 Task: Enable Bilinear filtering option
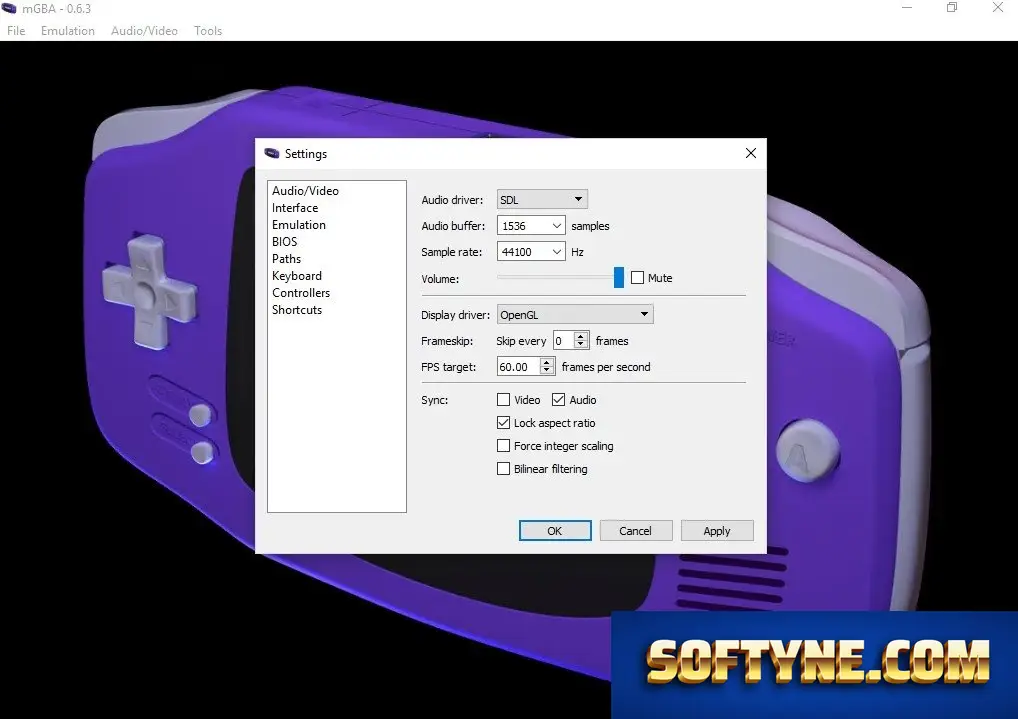click(x=503, y=469)
